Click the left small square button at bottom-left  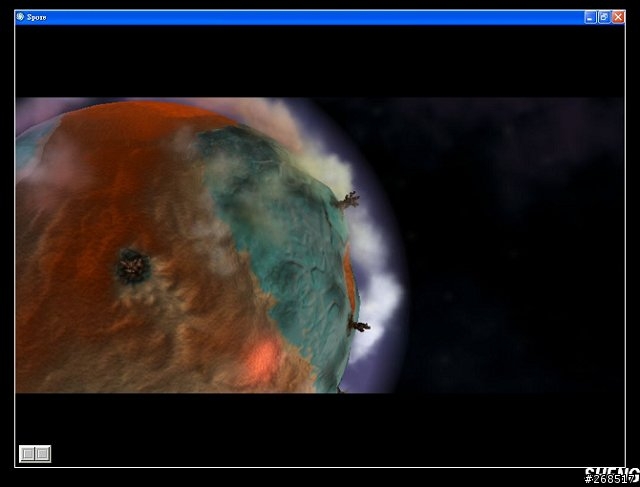pyautogui.click(x=28, y=454)
